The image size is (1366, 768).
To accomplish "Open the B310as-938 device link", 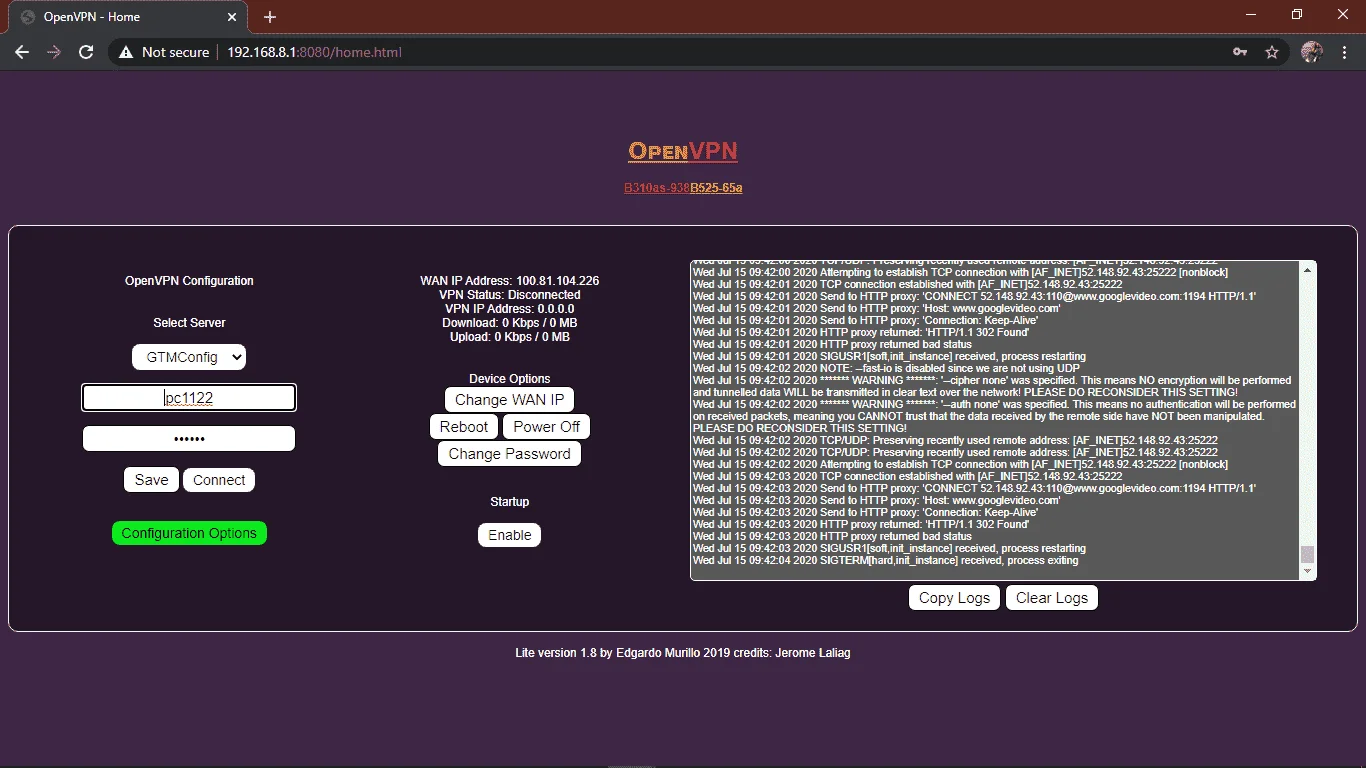I will pyautogui.click(x=657, y=188).
